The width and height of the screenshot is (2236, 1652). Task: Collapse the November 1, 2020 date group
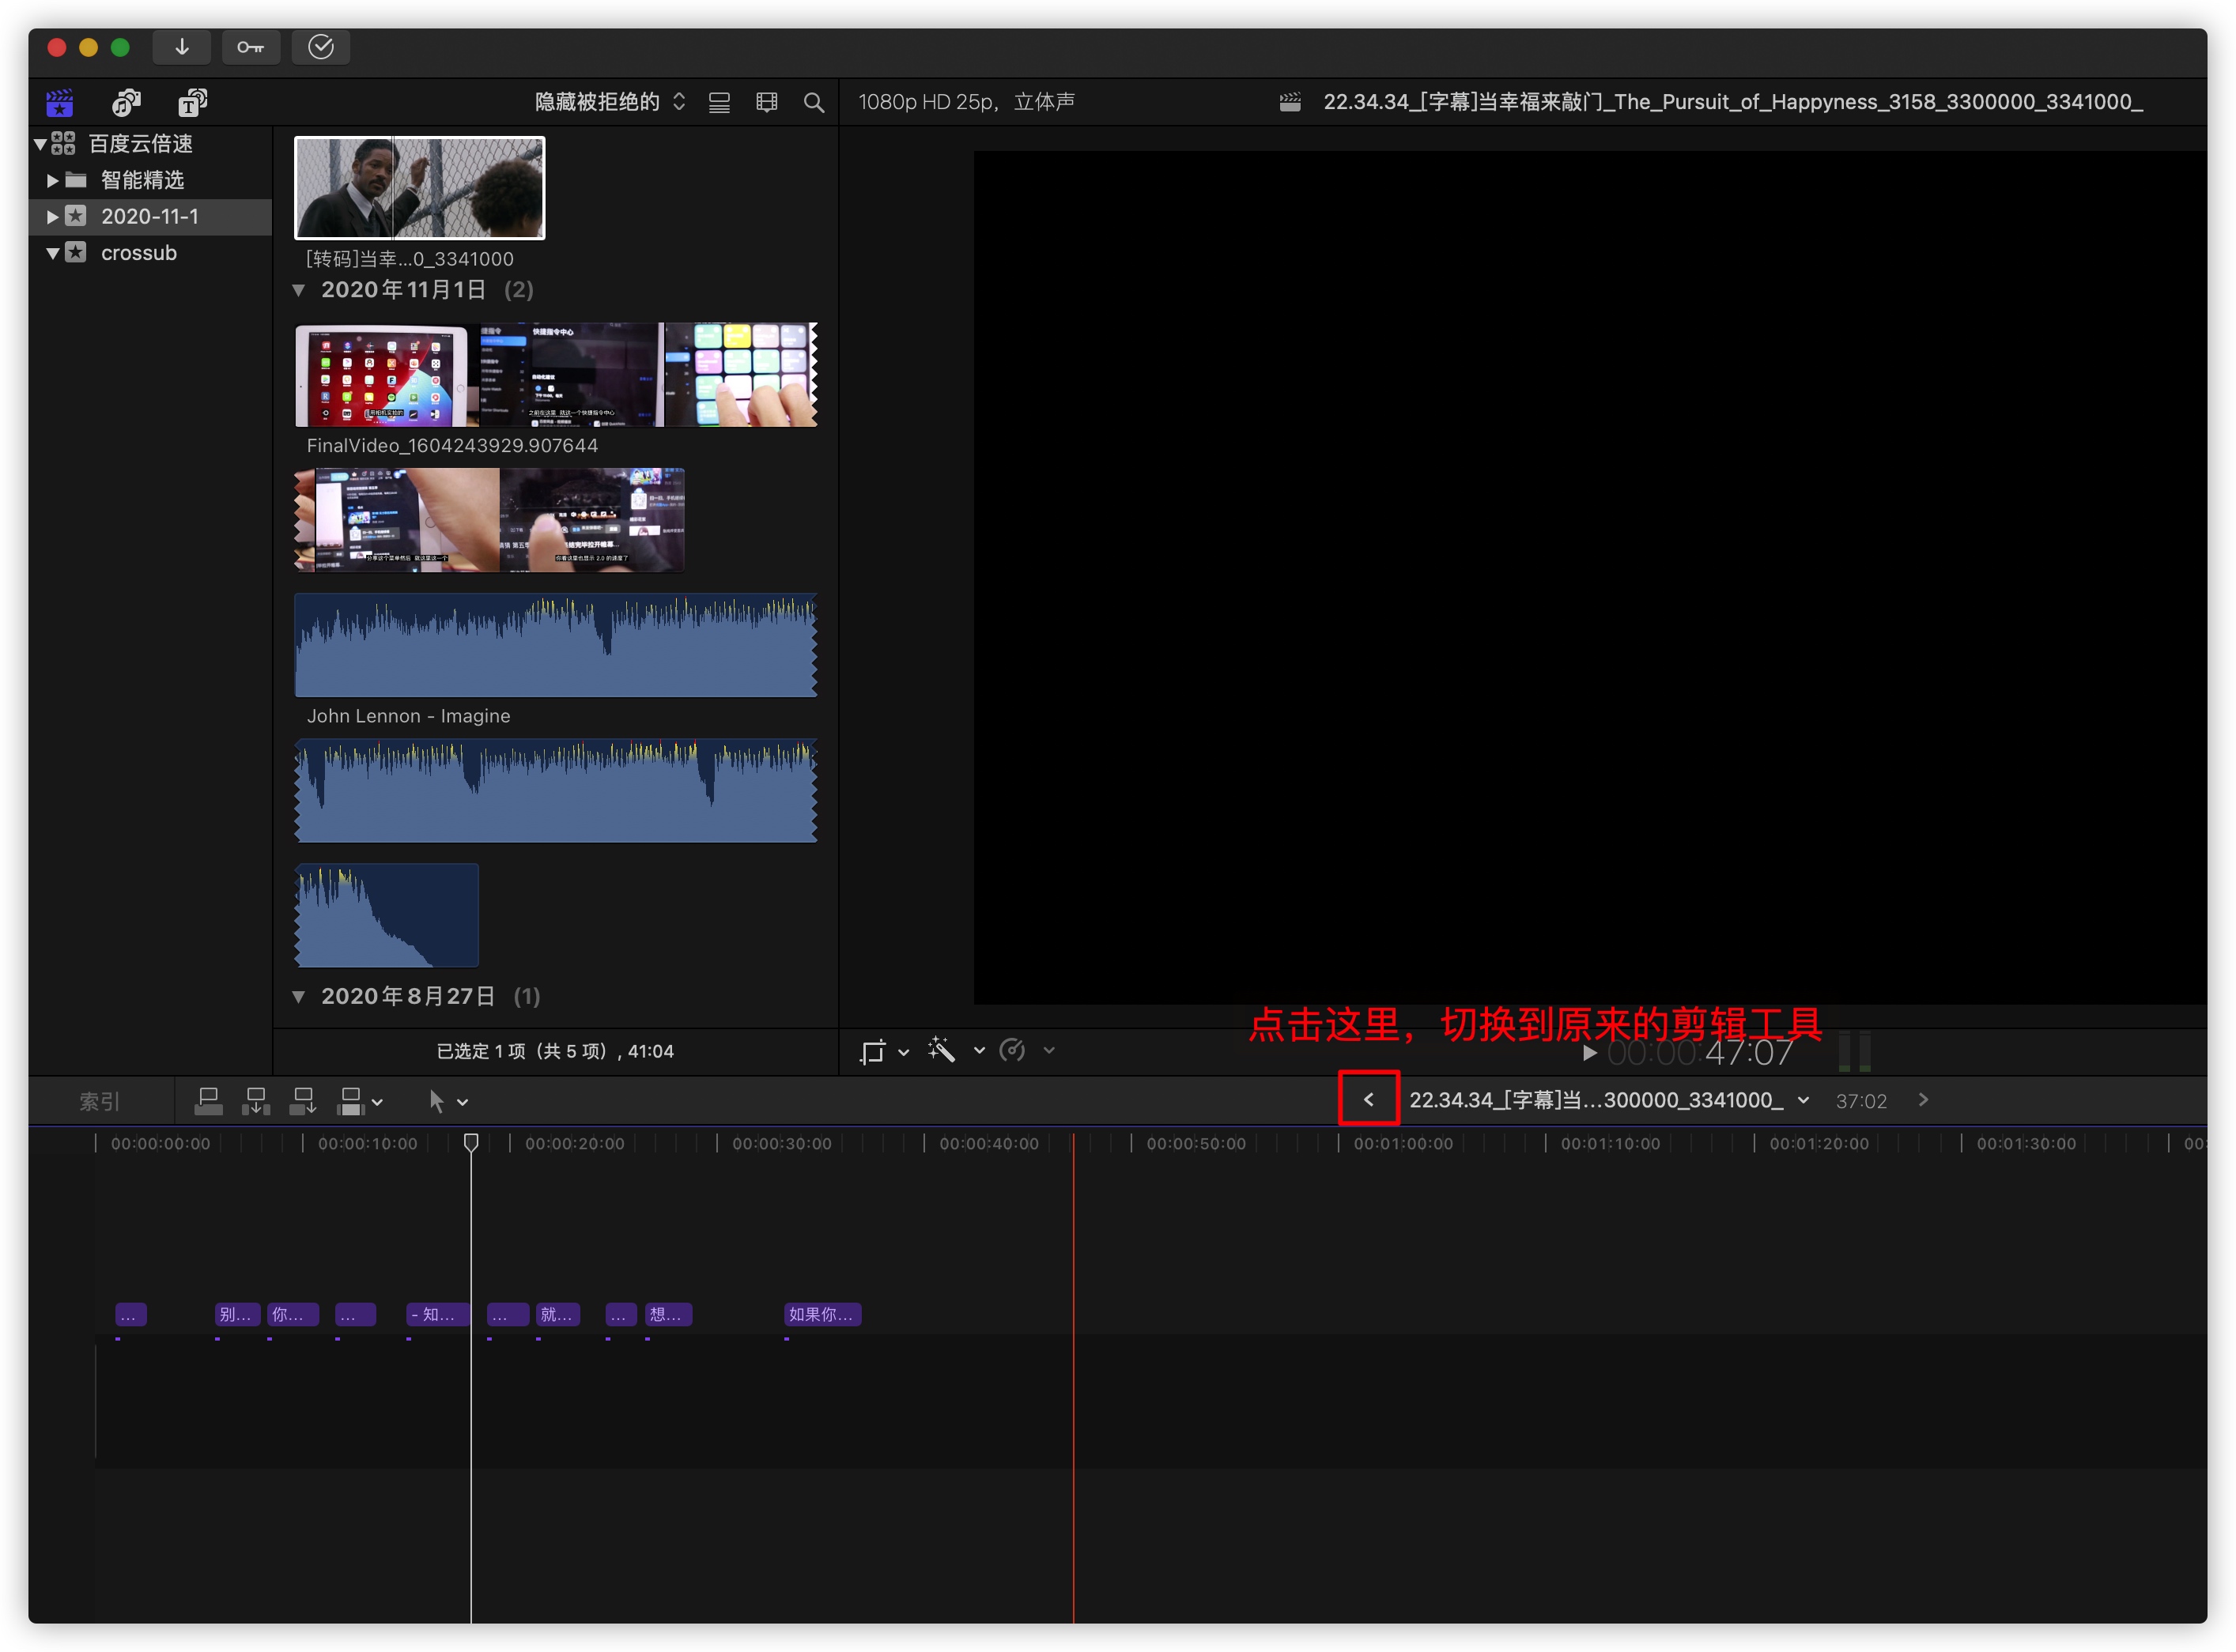(298, 290)
